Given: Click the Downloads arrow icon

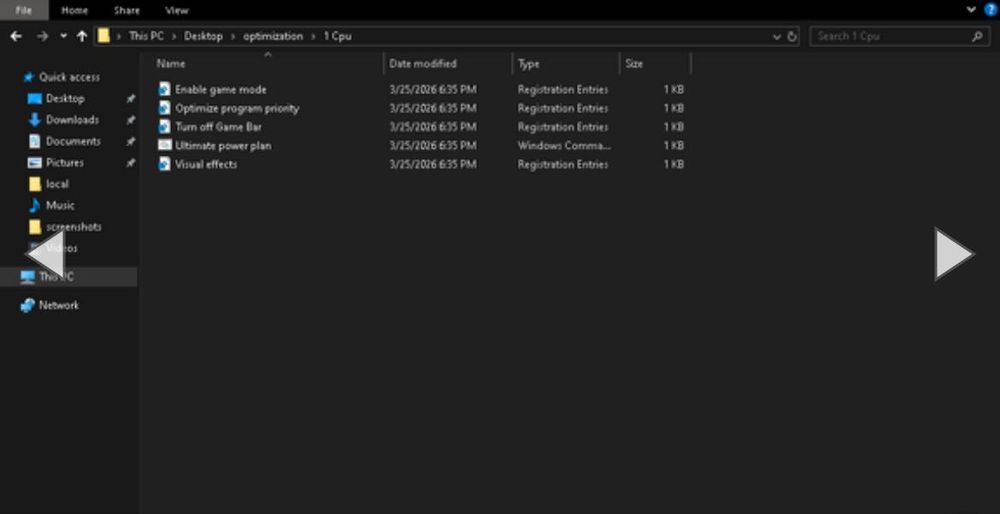Looking at the screenshot, I should click(x=34, y=120).
